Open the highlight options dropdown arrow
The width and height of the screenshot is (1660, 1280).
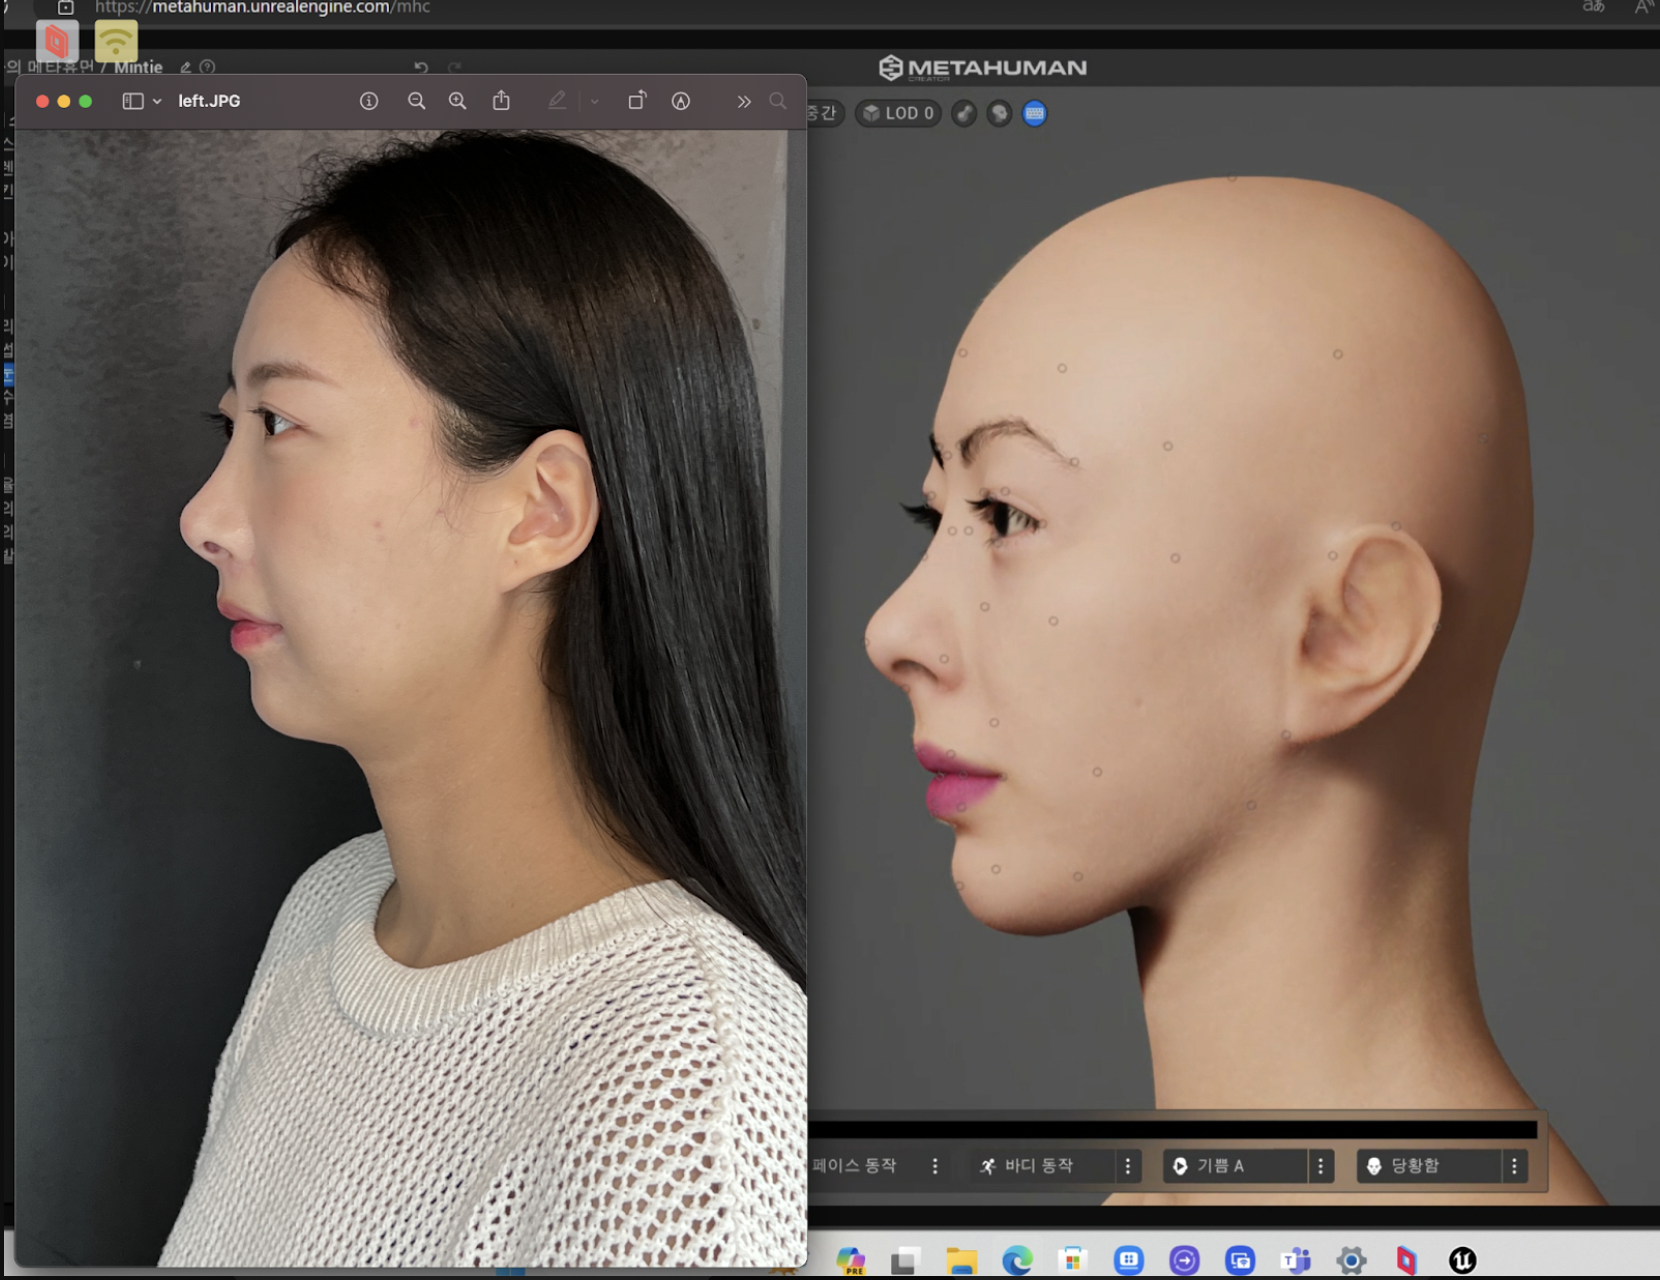point(594,101)
